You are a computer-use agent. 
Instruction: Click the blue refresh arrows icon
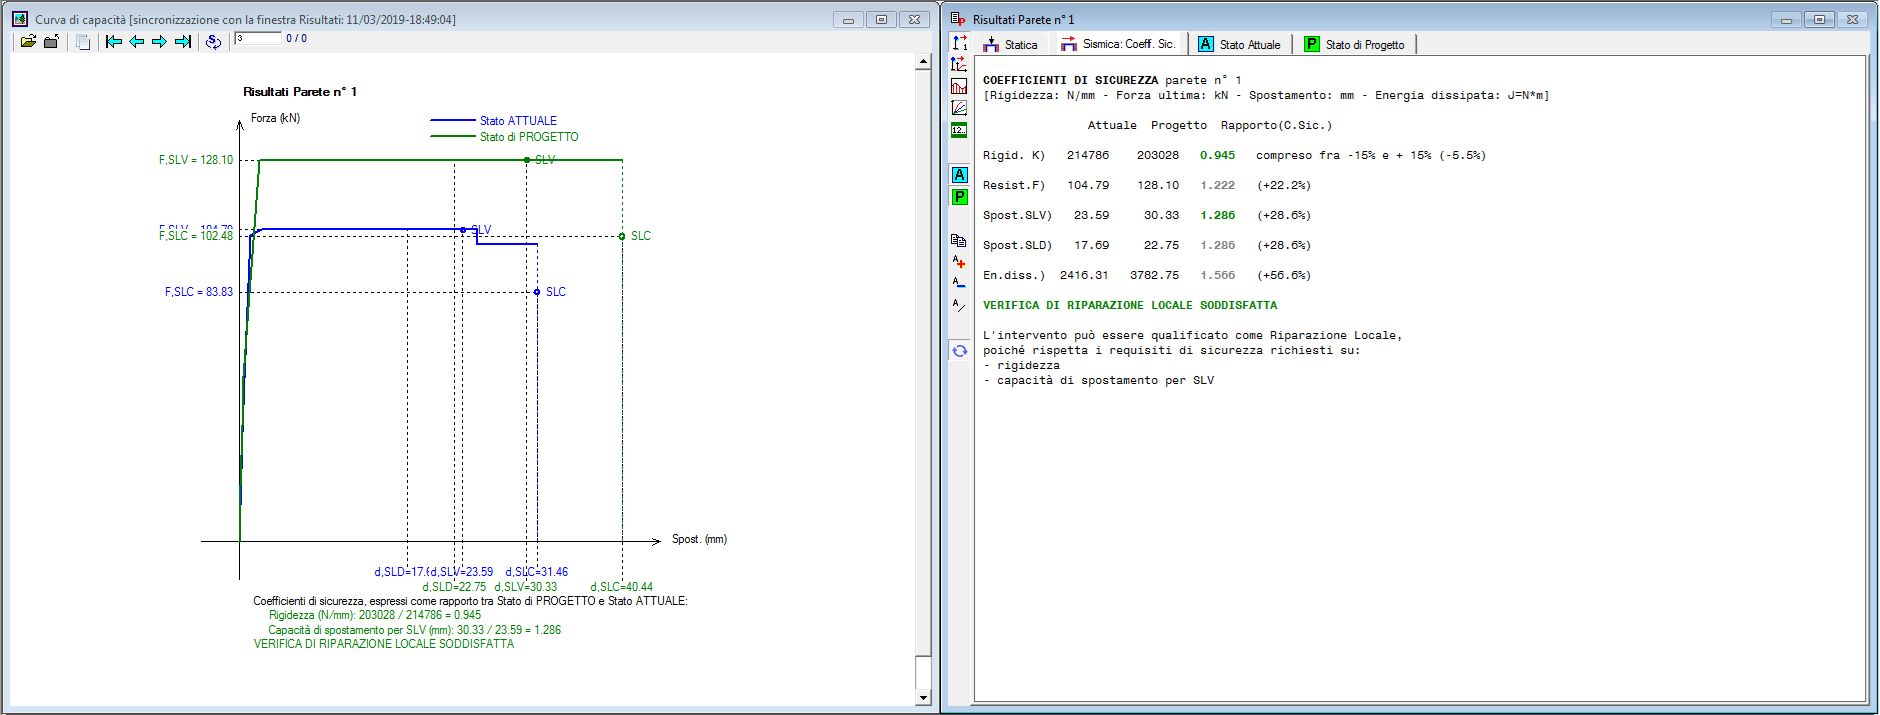(959, 351)
